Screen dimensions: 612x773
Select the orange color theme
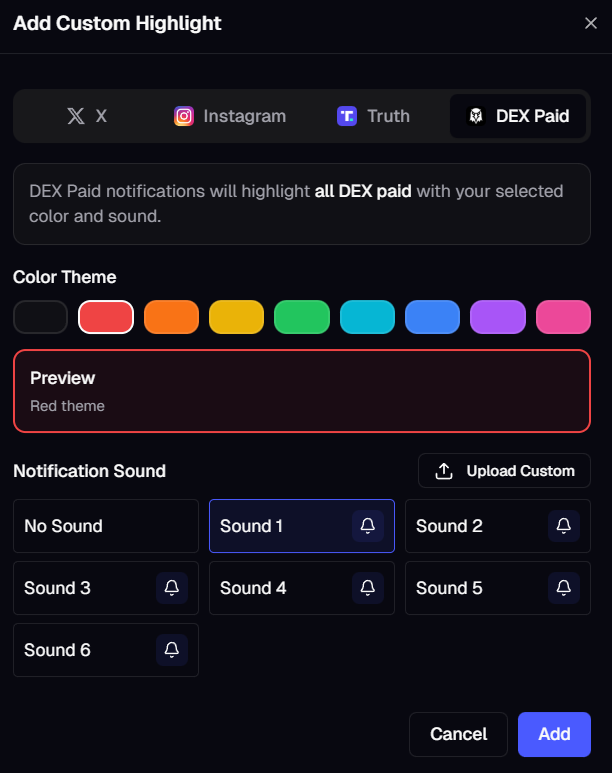(171, 317)
